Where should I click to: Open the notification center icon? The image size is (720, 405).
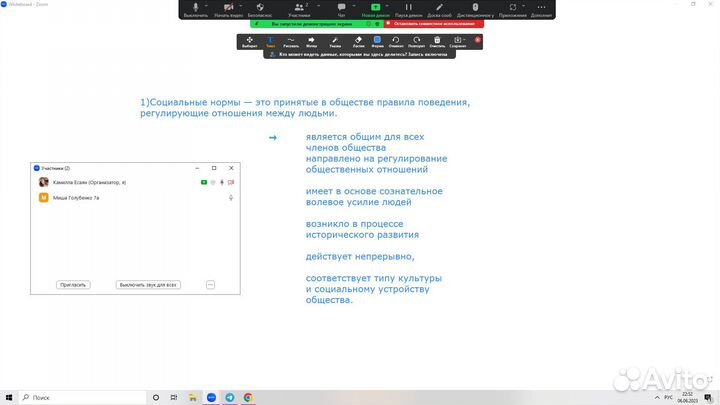coord(709,398)
